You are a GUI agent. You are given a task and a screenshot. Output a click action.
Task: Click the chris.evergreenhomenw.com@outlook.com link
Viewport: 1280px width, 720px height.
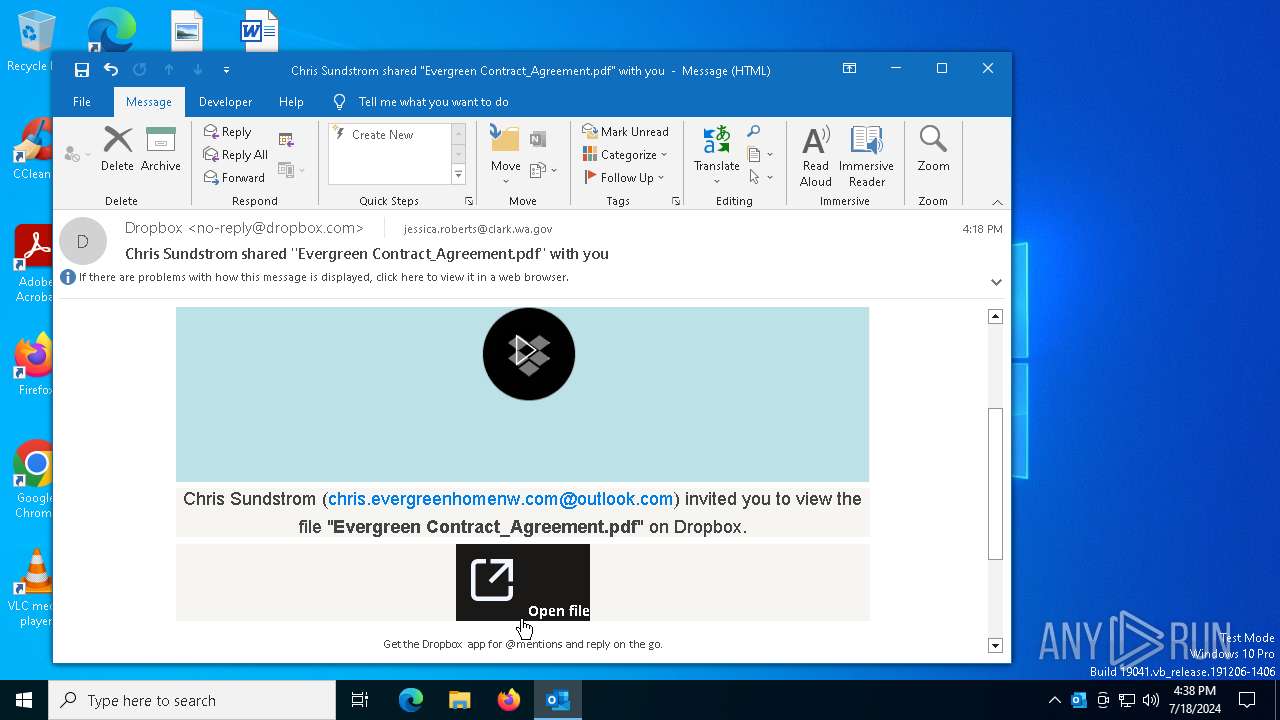500,499
